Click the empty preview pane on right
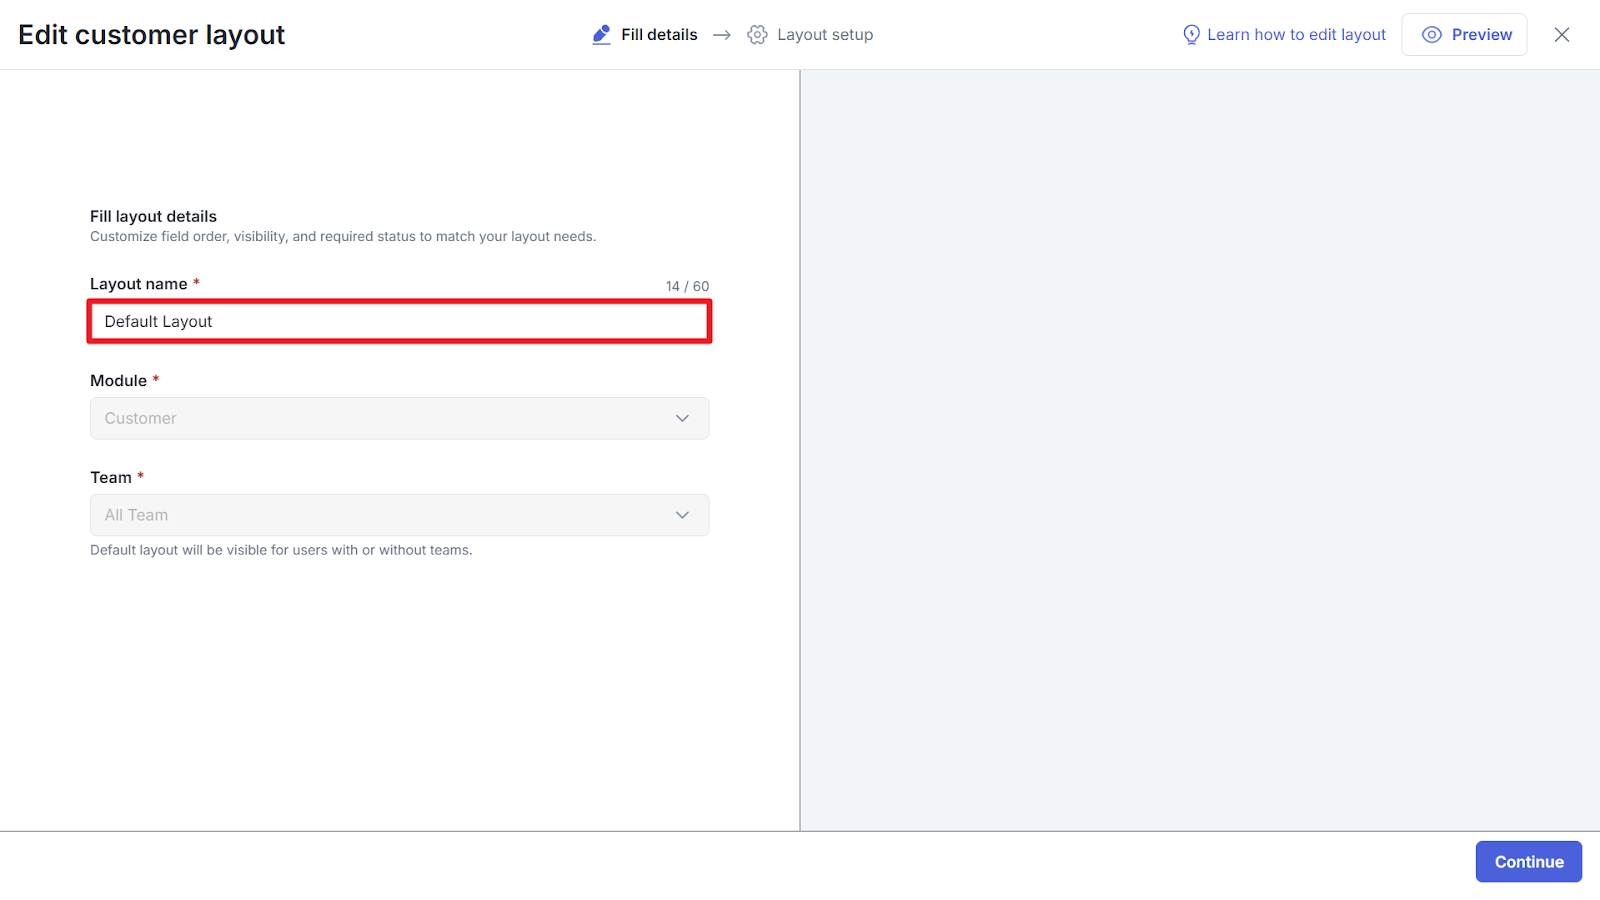The height and width of the screenshot is (900, 1600). pyautogui.click(x=1200, y=450)
